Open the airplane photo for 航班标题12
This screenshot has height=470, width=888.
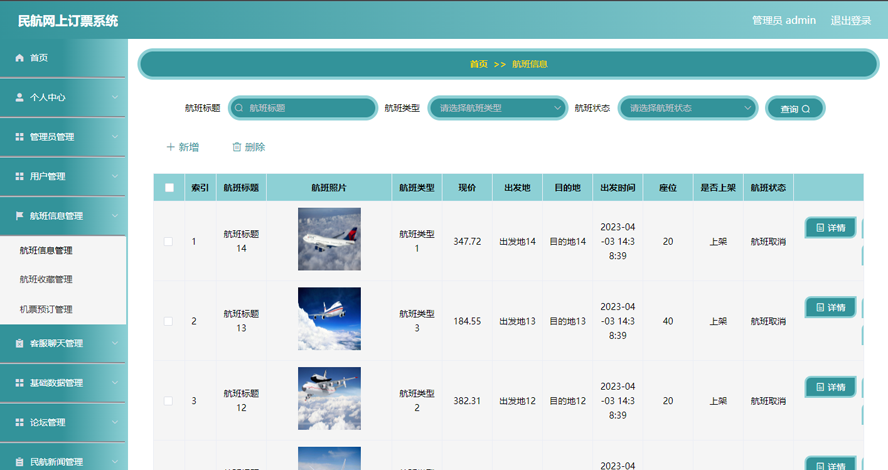[x=329, y=399]
